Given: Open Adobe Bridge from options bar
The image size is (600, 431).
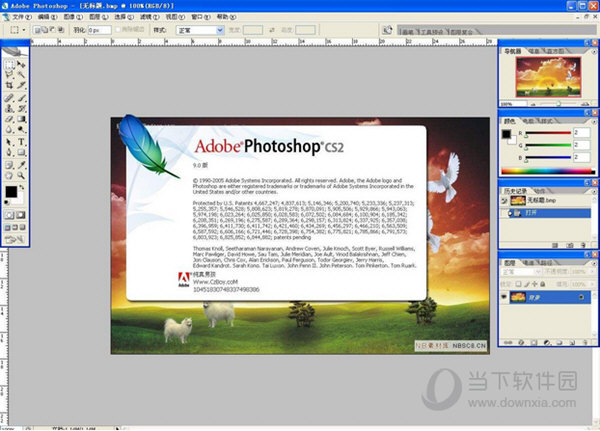Looking at the screenshot, I should pyautogui.click(x=387, y=30).
